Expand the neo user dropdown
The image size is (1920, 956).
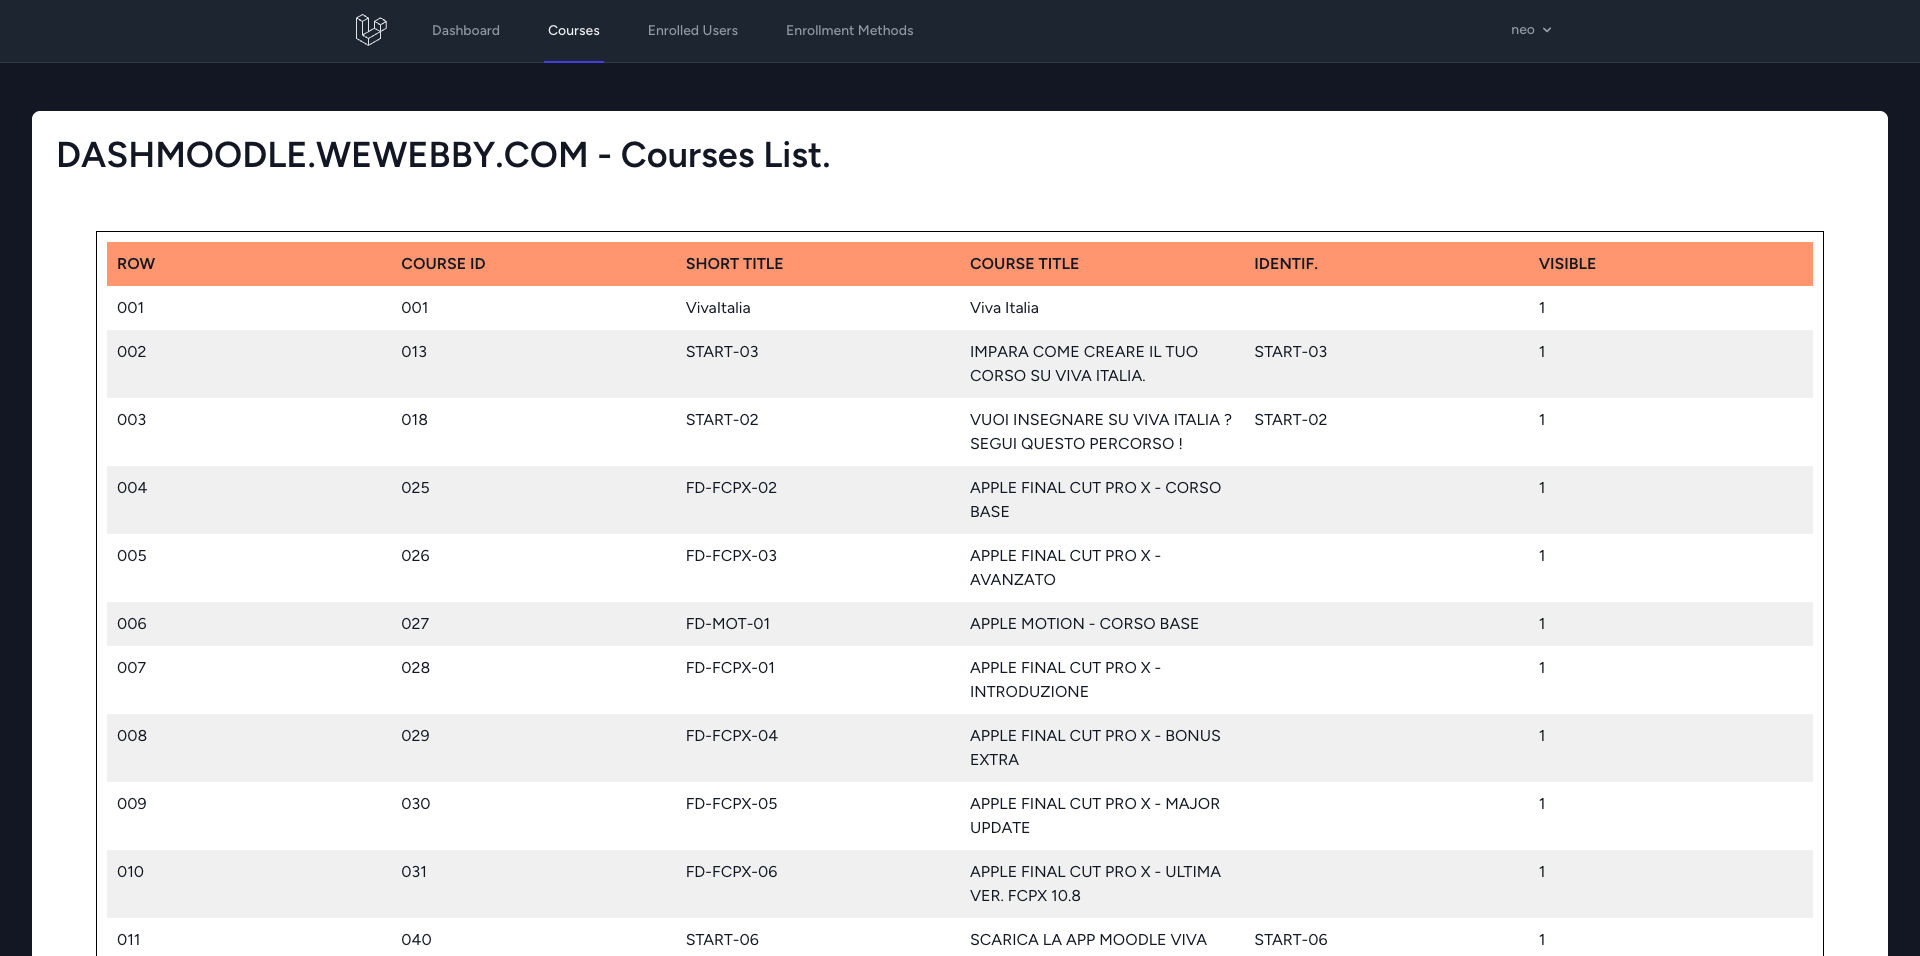coord(1531,30)
